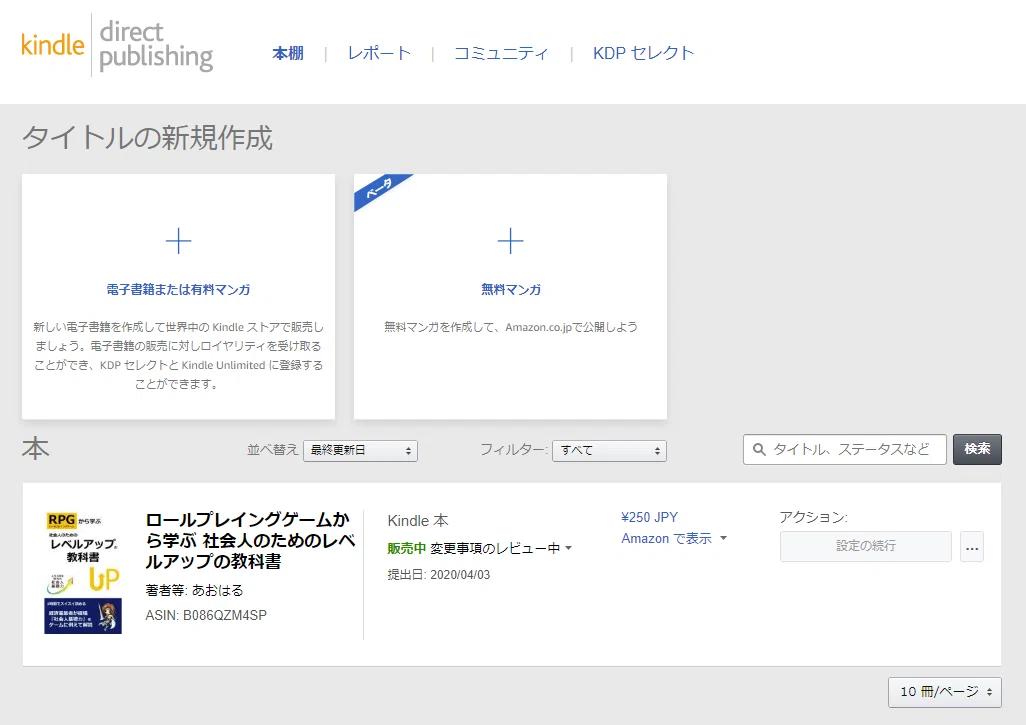This screenshot has width=1026, height=725.
Task: Click the Kindle 本 format label
Action: click(x=418, y=521)
